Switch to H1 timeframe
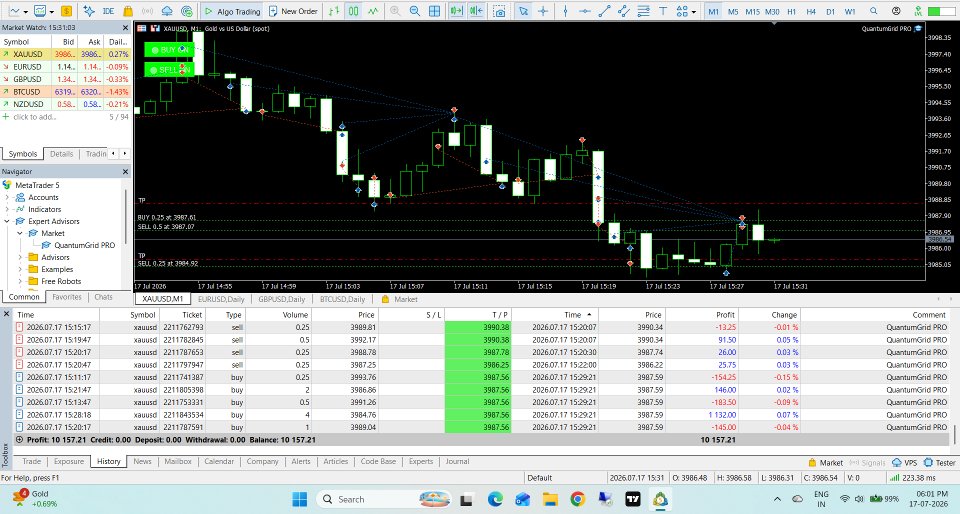This screenshot has width=960, height=514. click(x=792, y=11)
